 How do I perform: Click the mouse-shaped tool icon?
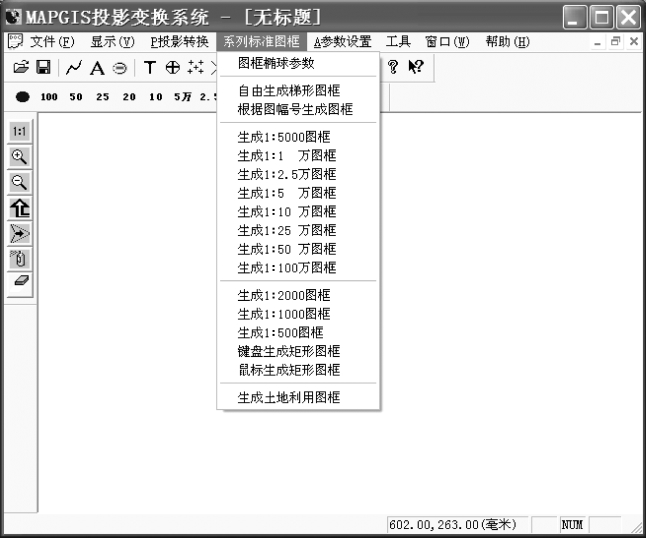(x=19, y=259)
